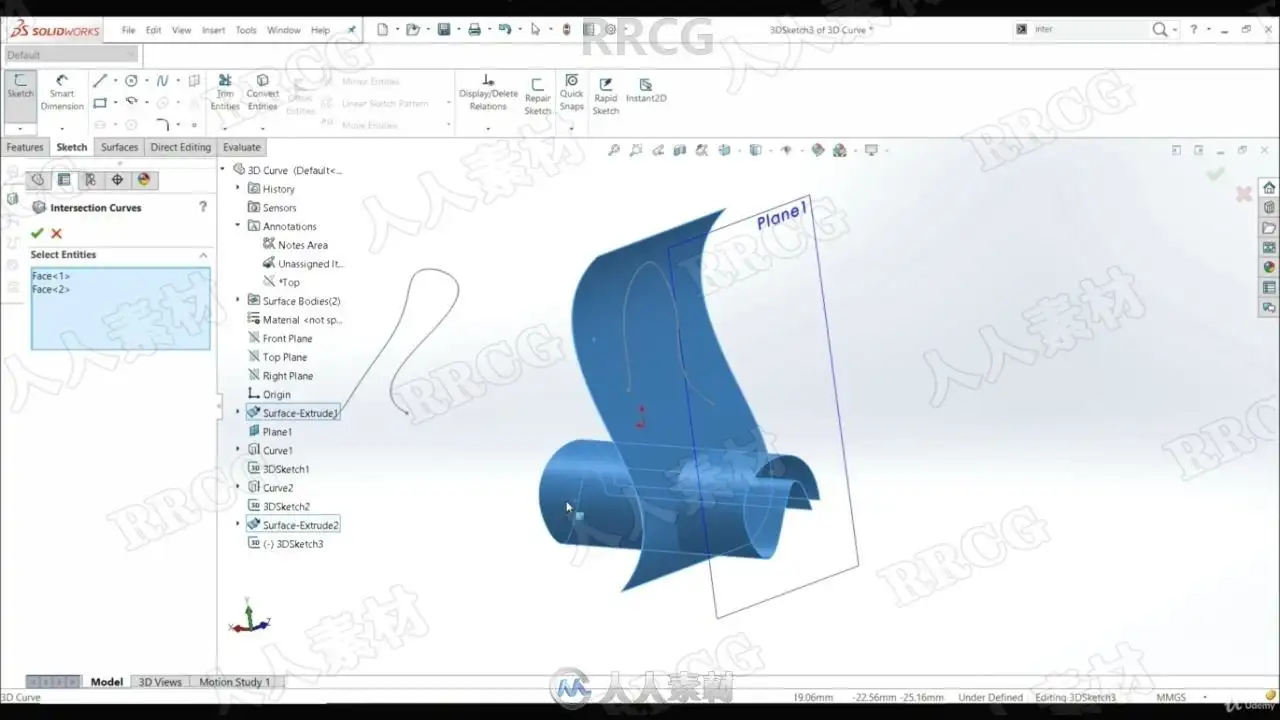Switch to the Evaluate ribbon tab
The height and width of the screenshot is (720, 1280).
click(x=242, y=147)
